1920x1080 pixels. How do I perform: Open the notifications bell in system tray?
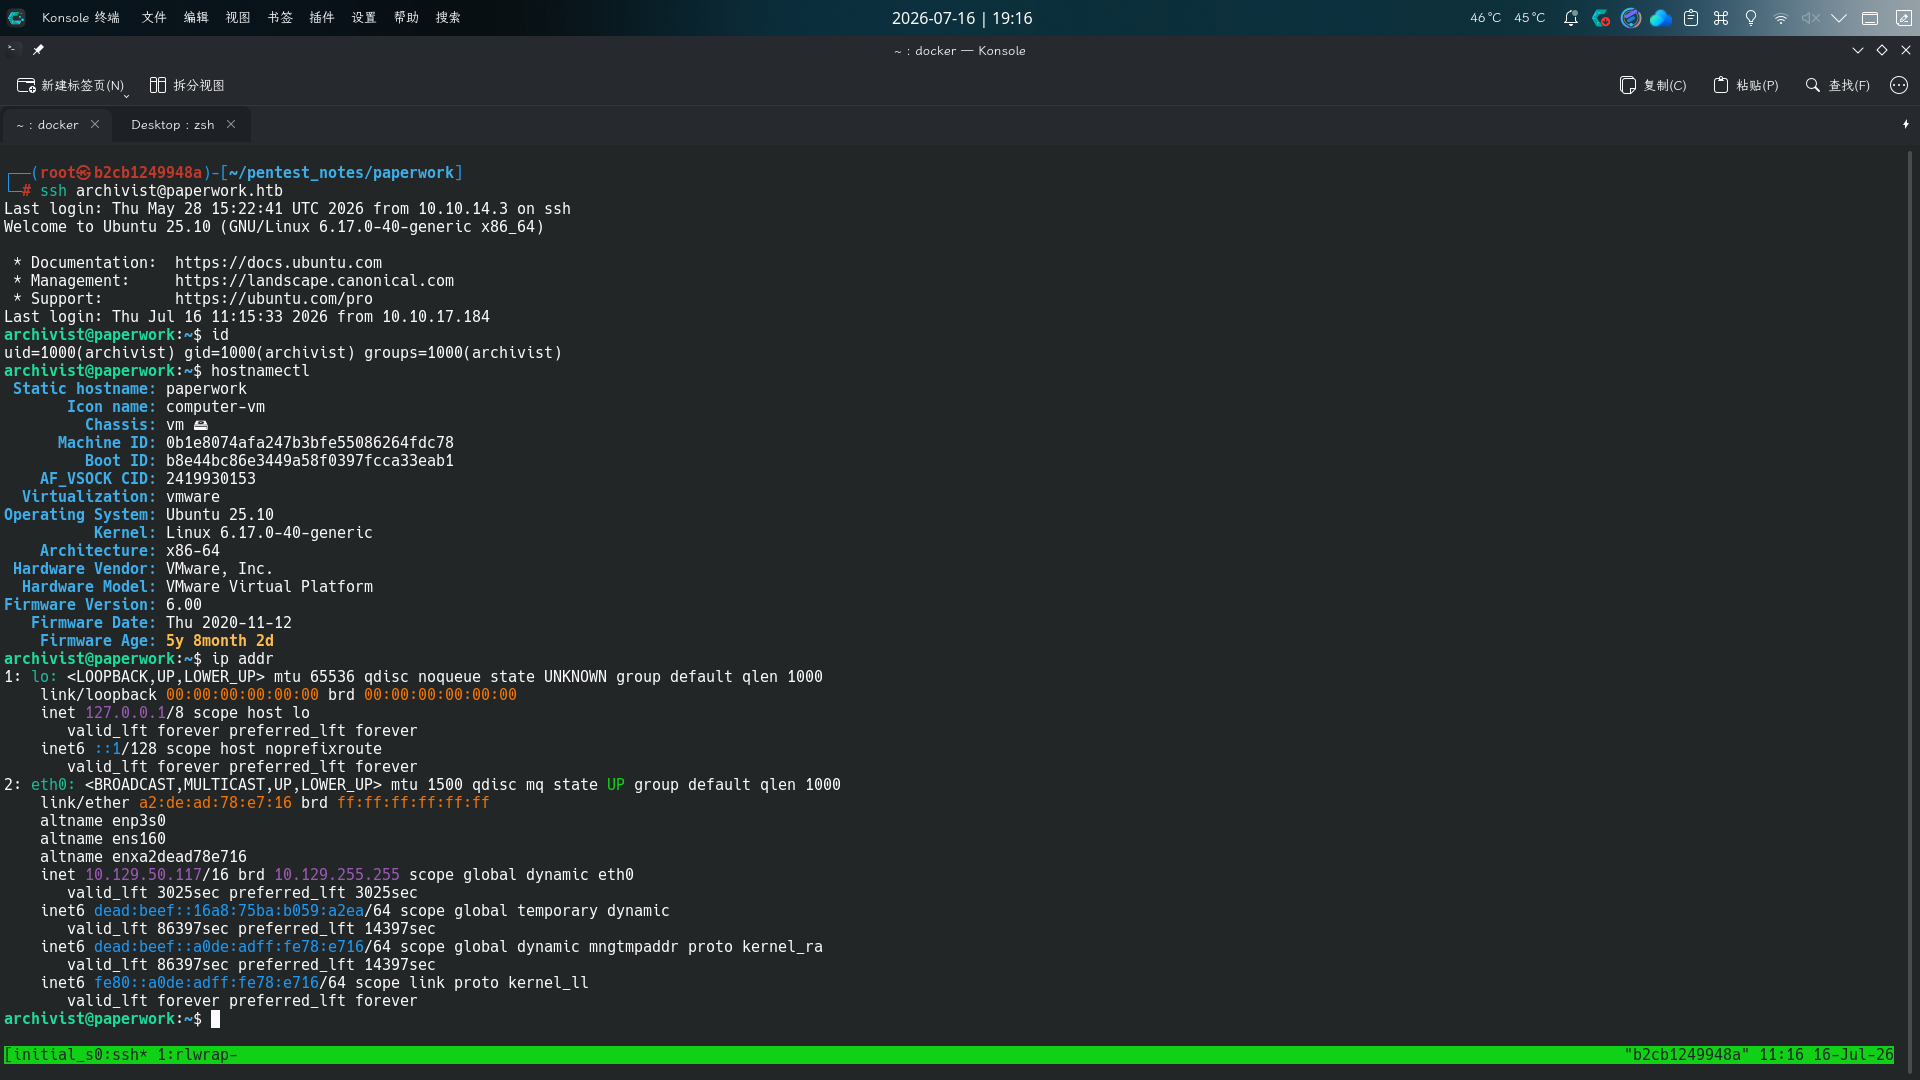pyautogui.click(x=1571, y=18)
